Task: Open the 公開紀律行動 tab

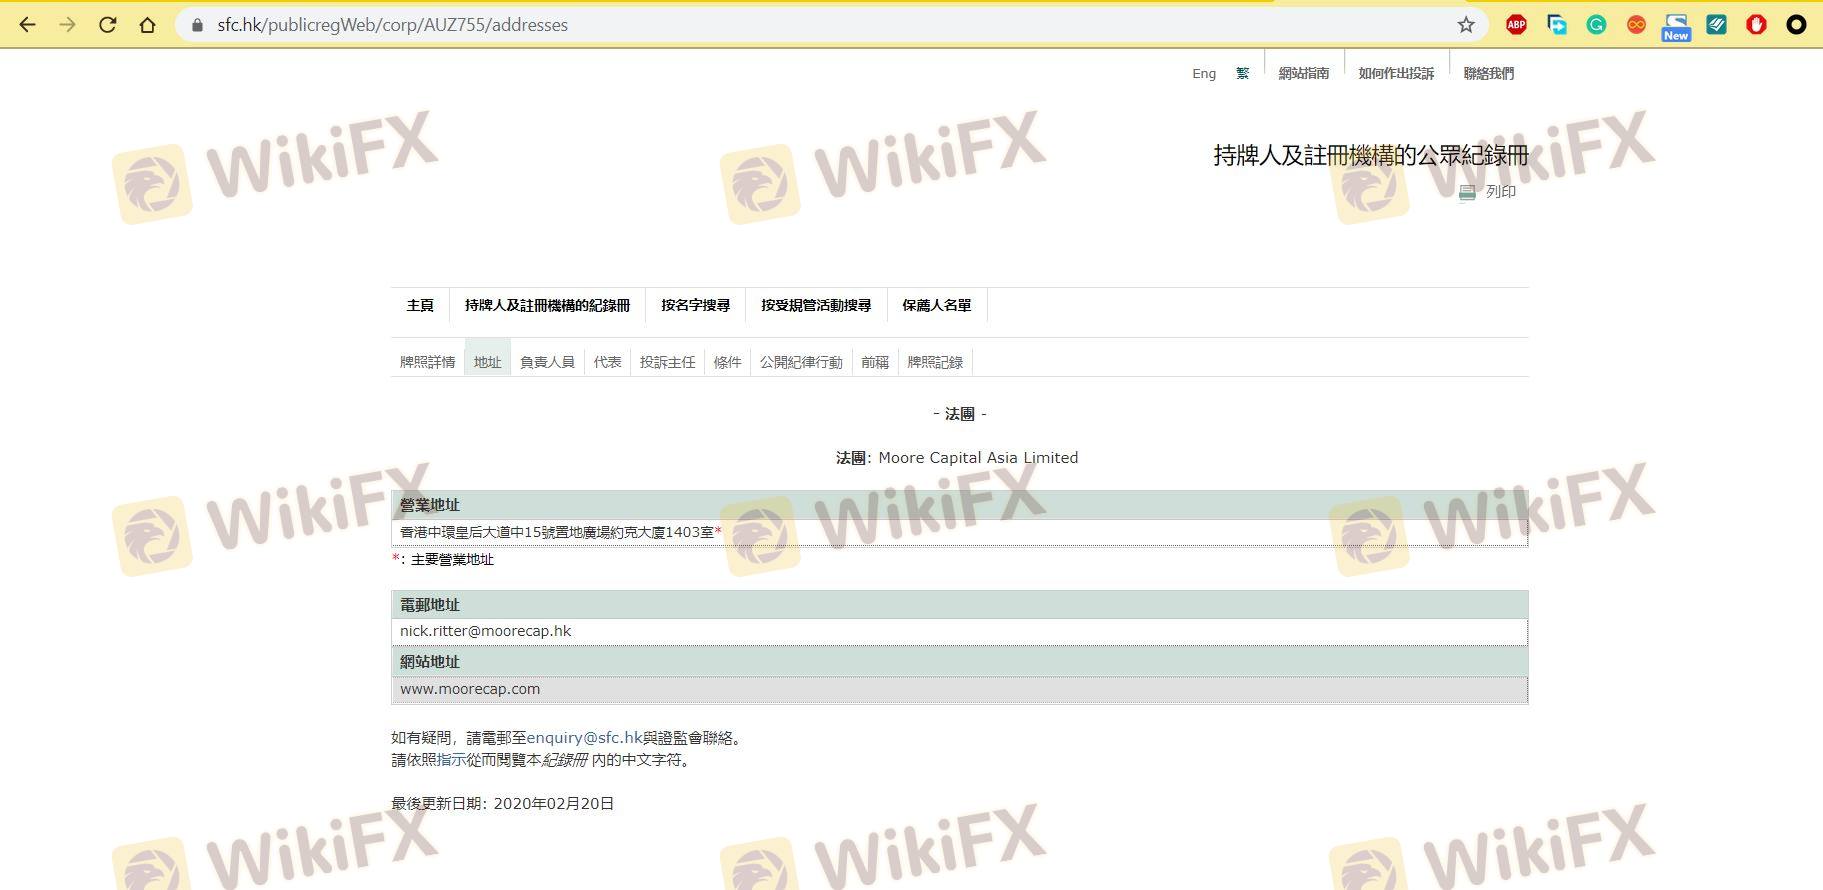Action: (x=800, y=362)
